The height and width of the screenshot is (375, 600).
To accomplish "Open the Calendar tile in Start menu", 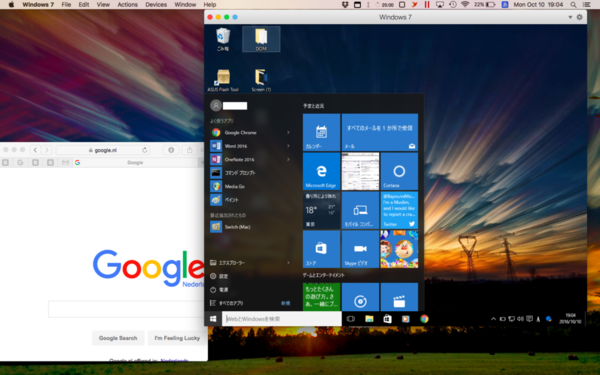I will click(x=321, y=132).
